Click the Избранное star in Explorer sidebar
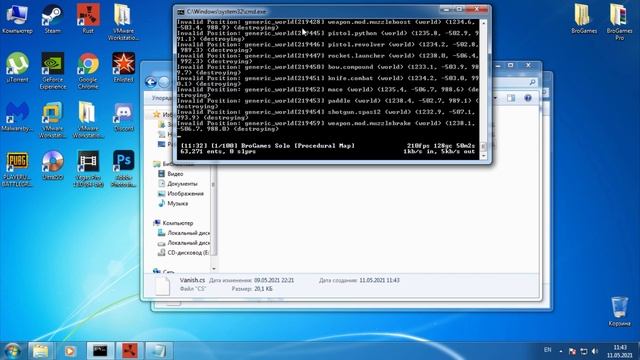The image size is (640, 360). pyautogui.click(x=156, y=115)
